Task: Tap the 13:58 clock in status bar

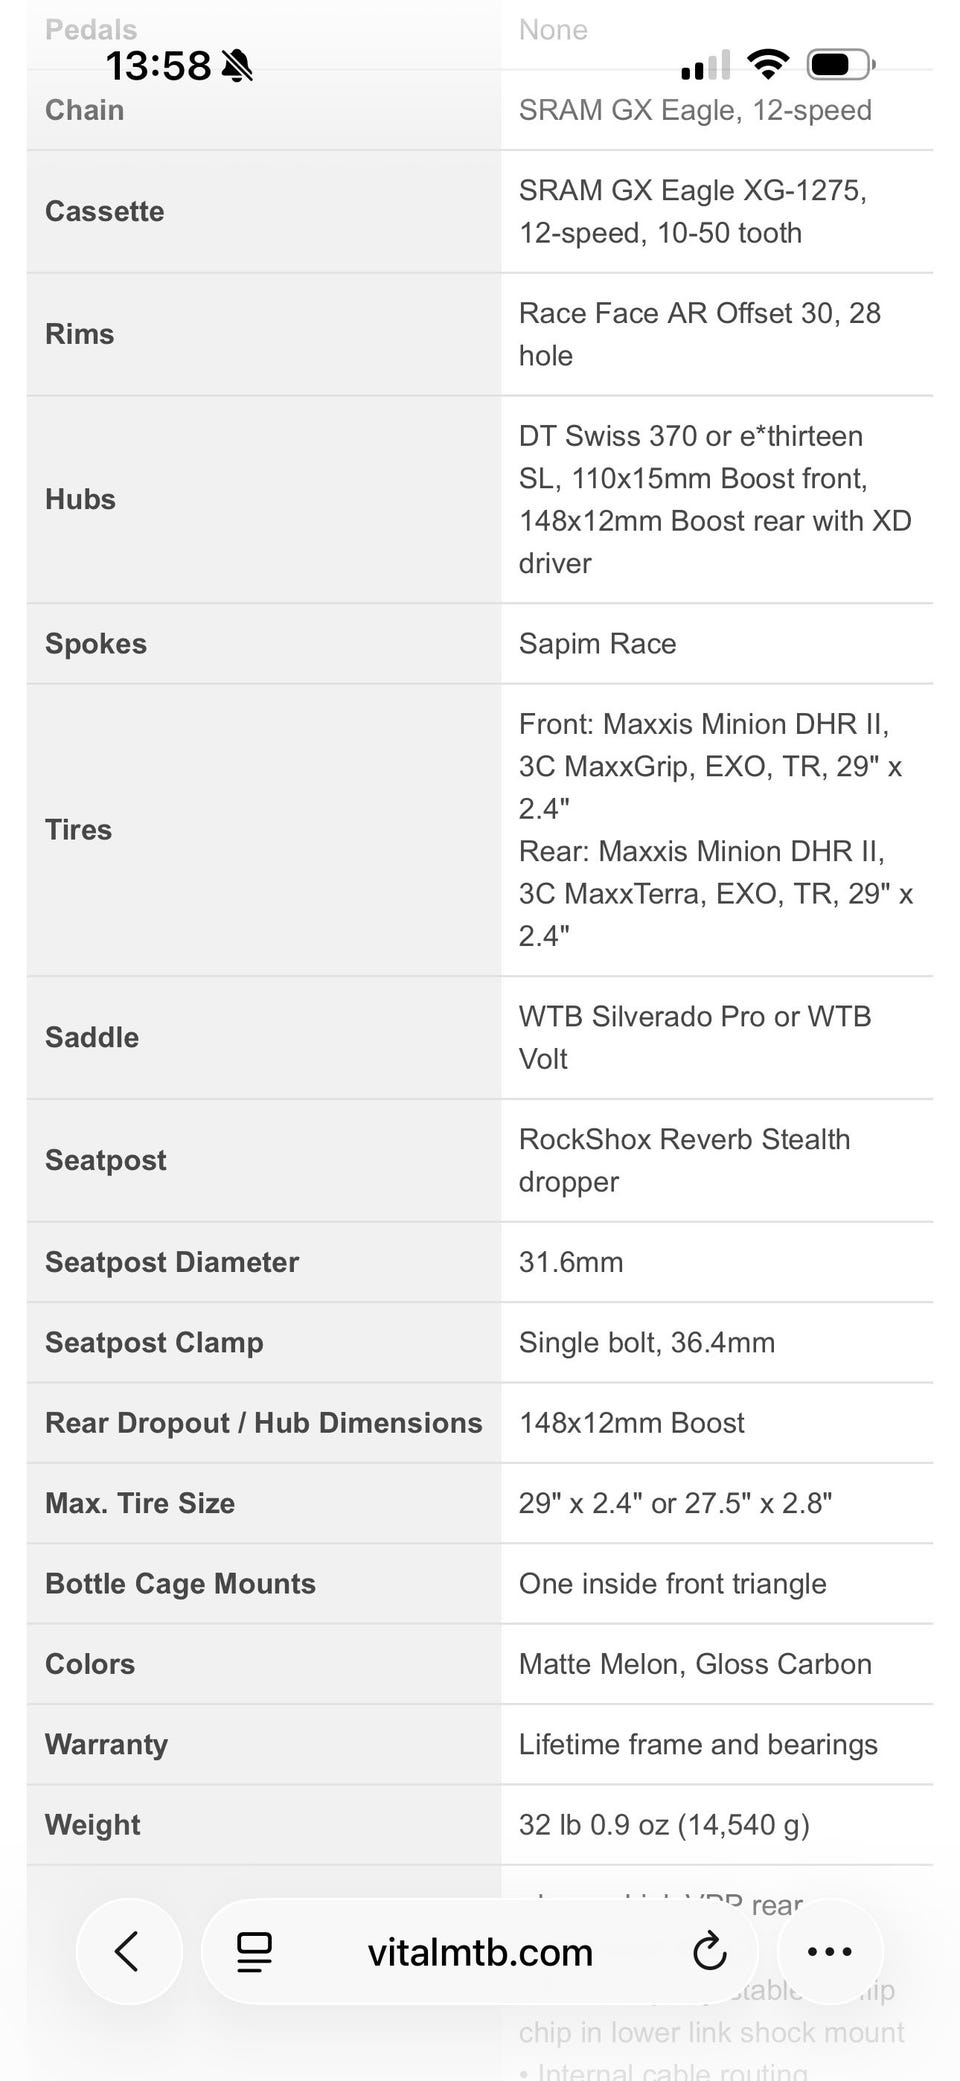Action: [159, 66]
